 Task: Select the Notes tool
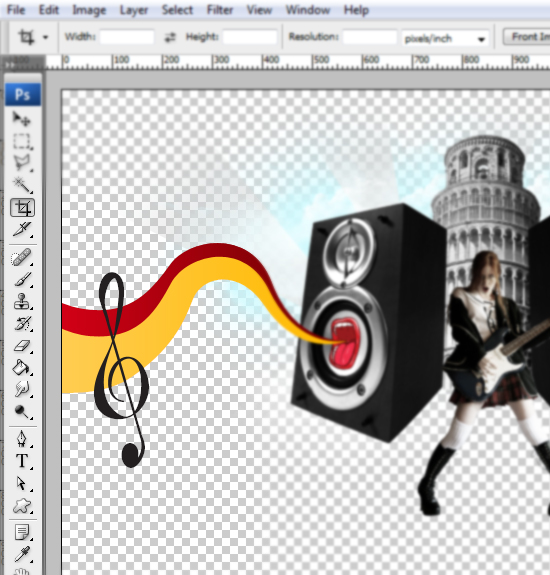[22, 532]
